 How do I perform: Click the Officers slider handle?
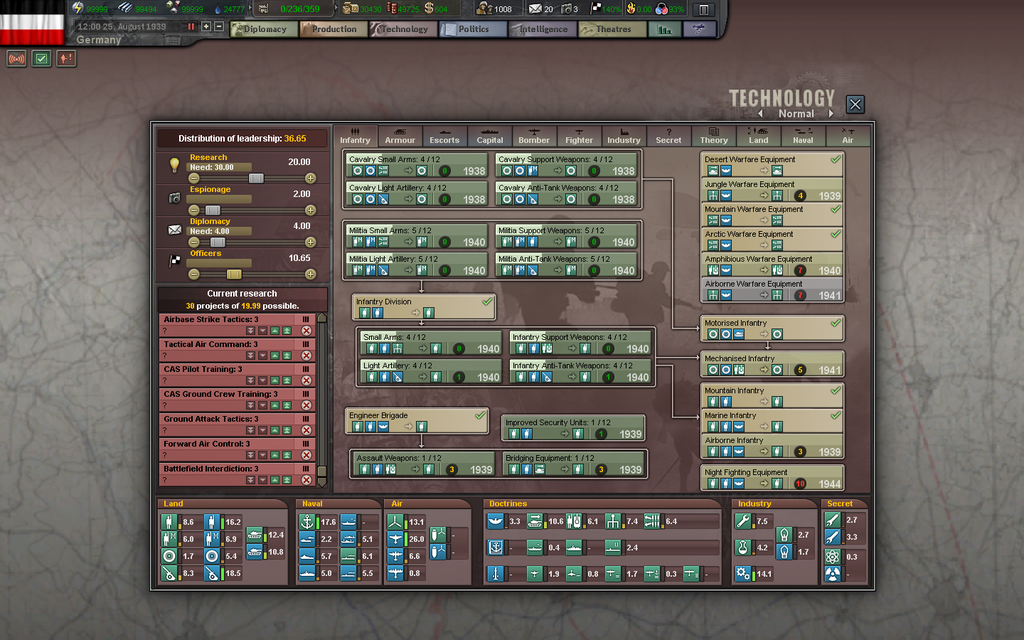pyautogui.click(x=234, y=274)
